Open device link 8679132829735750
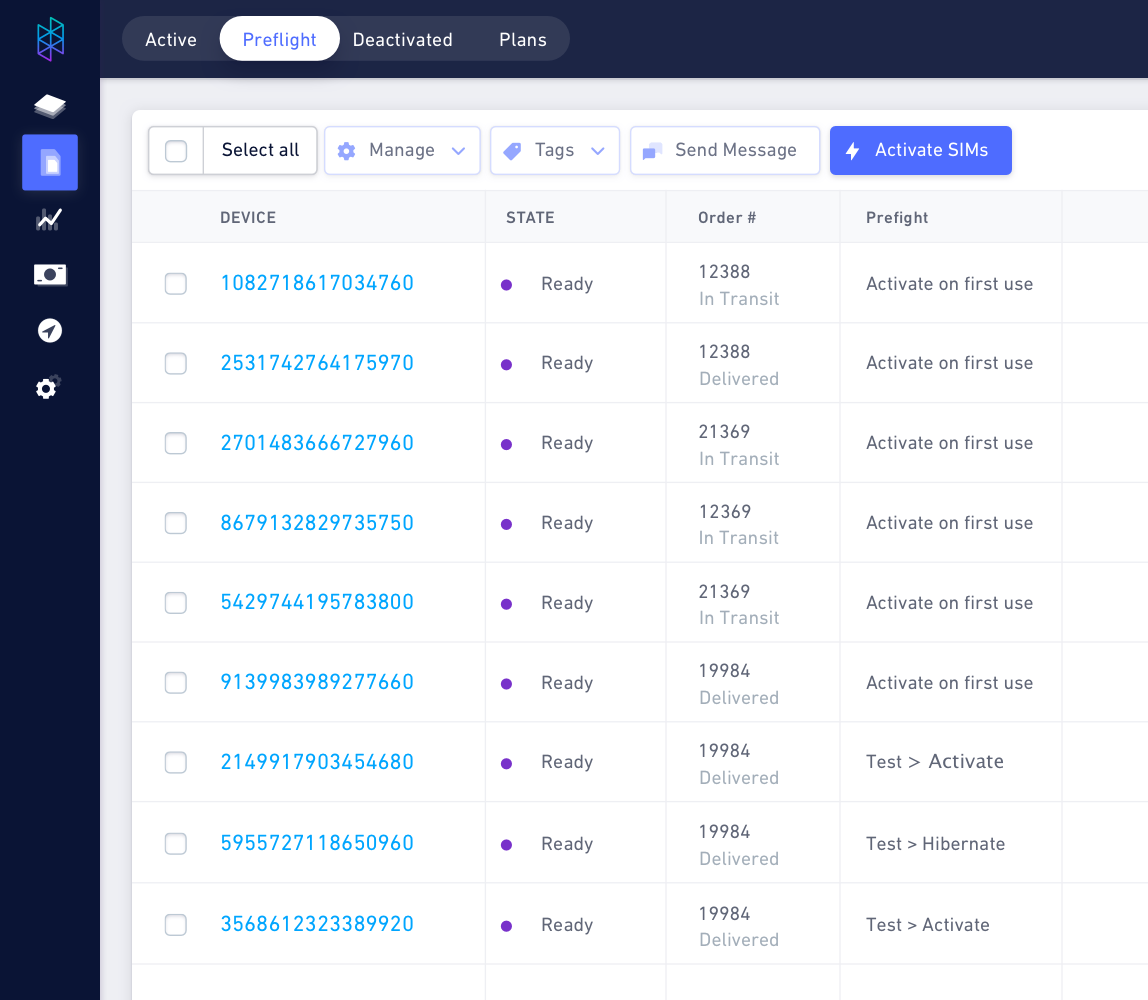This screenshot has height=1000, width=1148. click(x=317, y=522)
